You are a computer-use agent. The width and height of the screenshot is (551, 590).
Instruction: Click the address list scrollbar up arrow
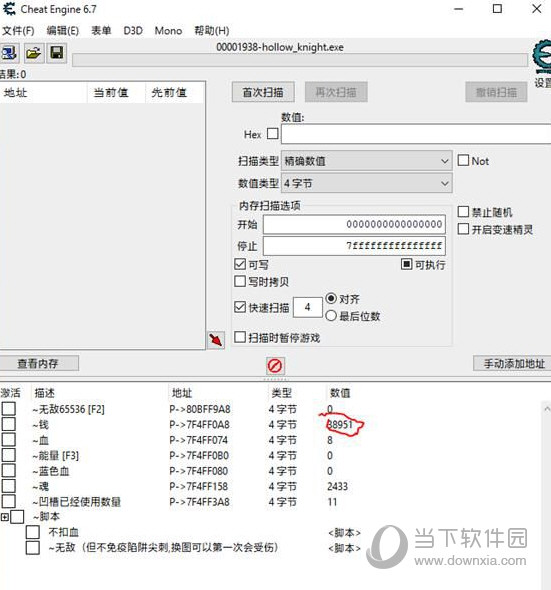tap(546, 409)
